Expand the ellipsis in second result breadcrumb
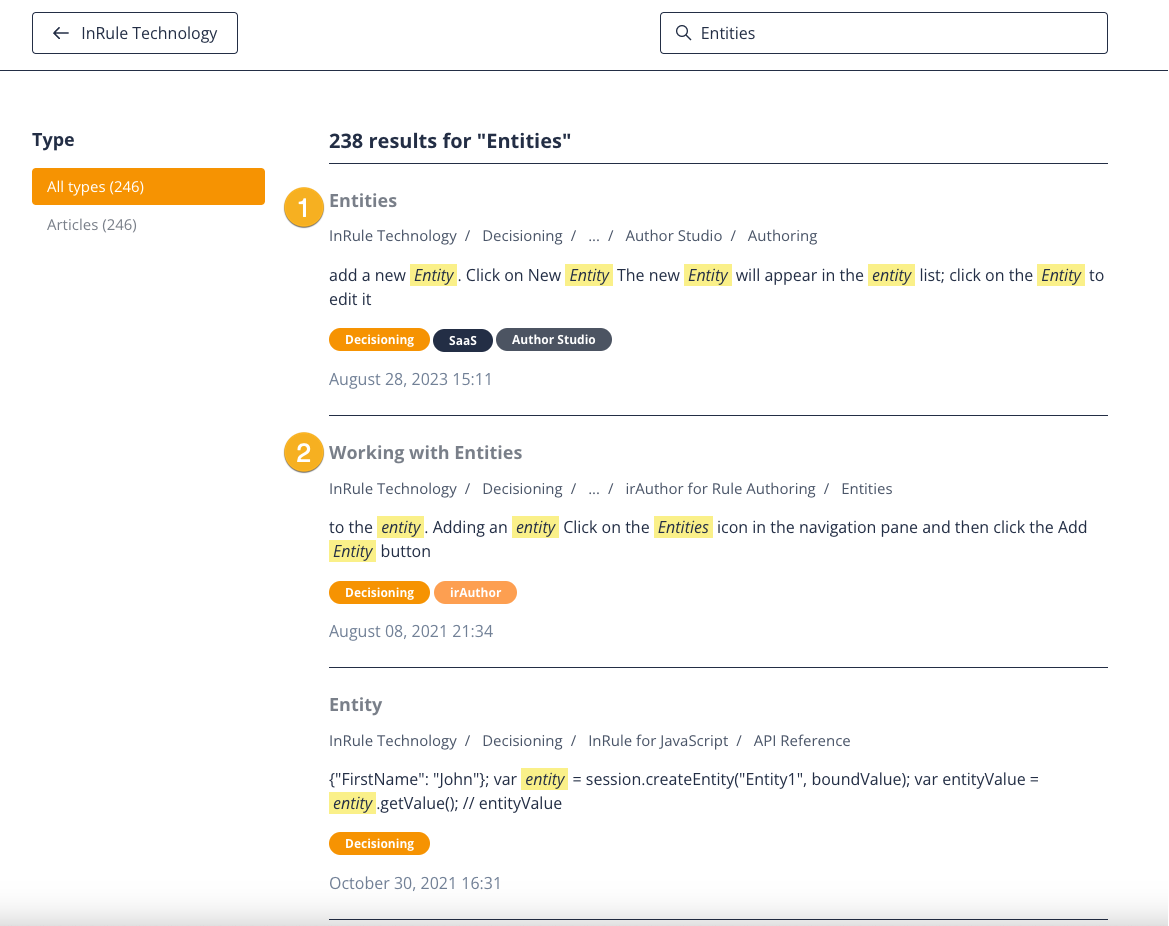The height and width of the screenshot is (926, 1169). click(594, 489)
